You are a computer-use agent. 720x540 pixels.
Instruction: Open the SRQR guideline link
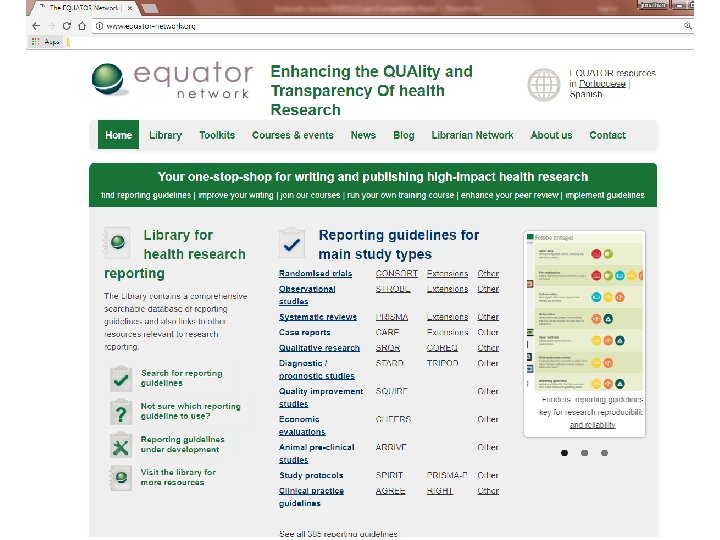pyautogui.click(x=388, y=348)
